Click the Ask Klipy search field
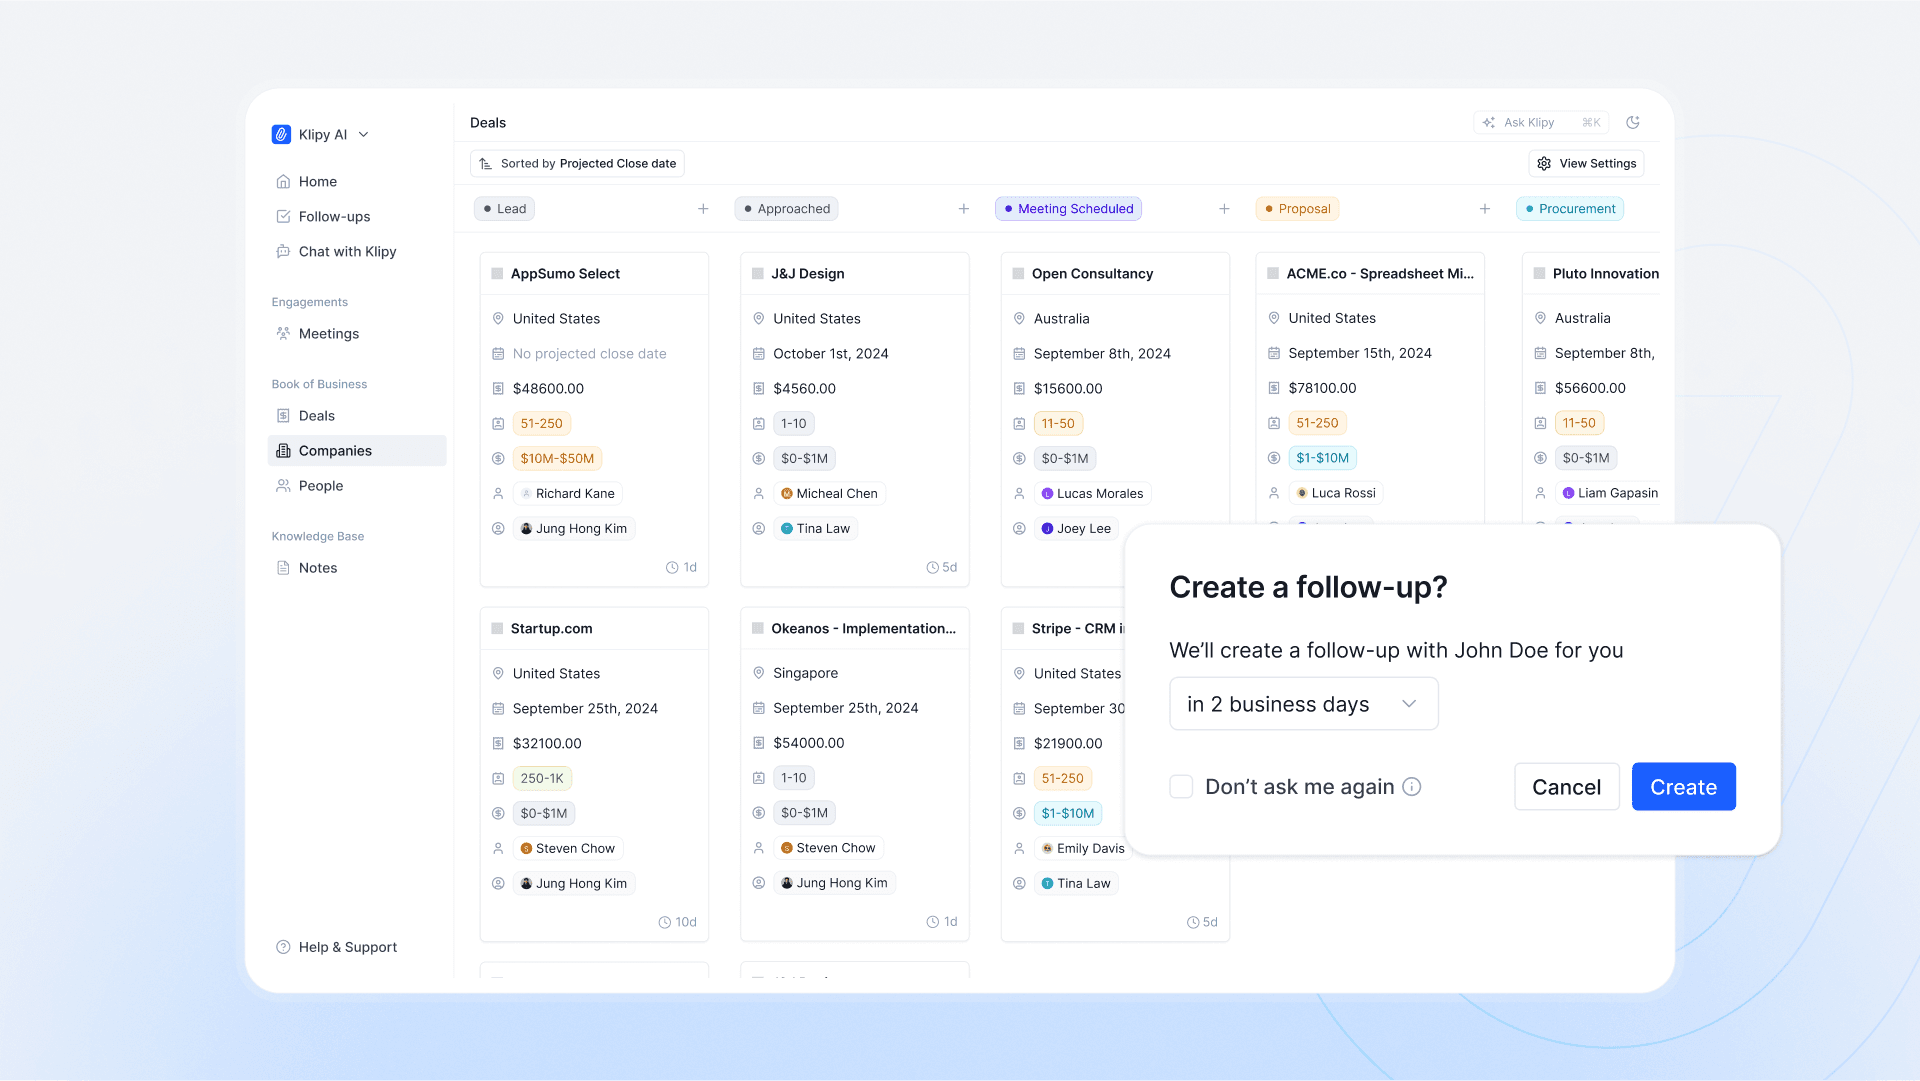The height and width of the screenshot is (1081, 1920). 1541,123
